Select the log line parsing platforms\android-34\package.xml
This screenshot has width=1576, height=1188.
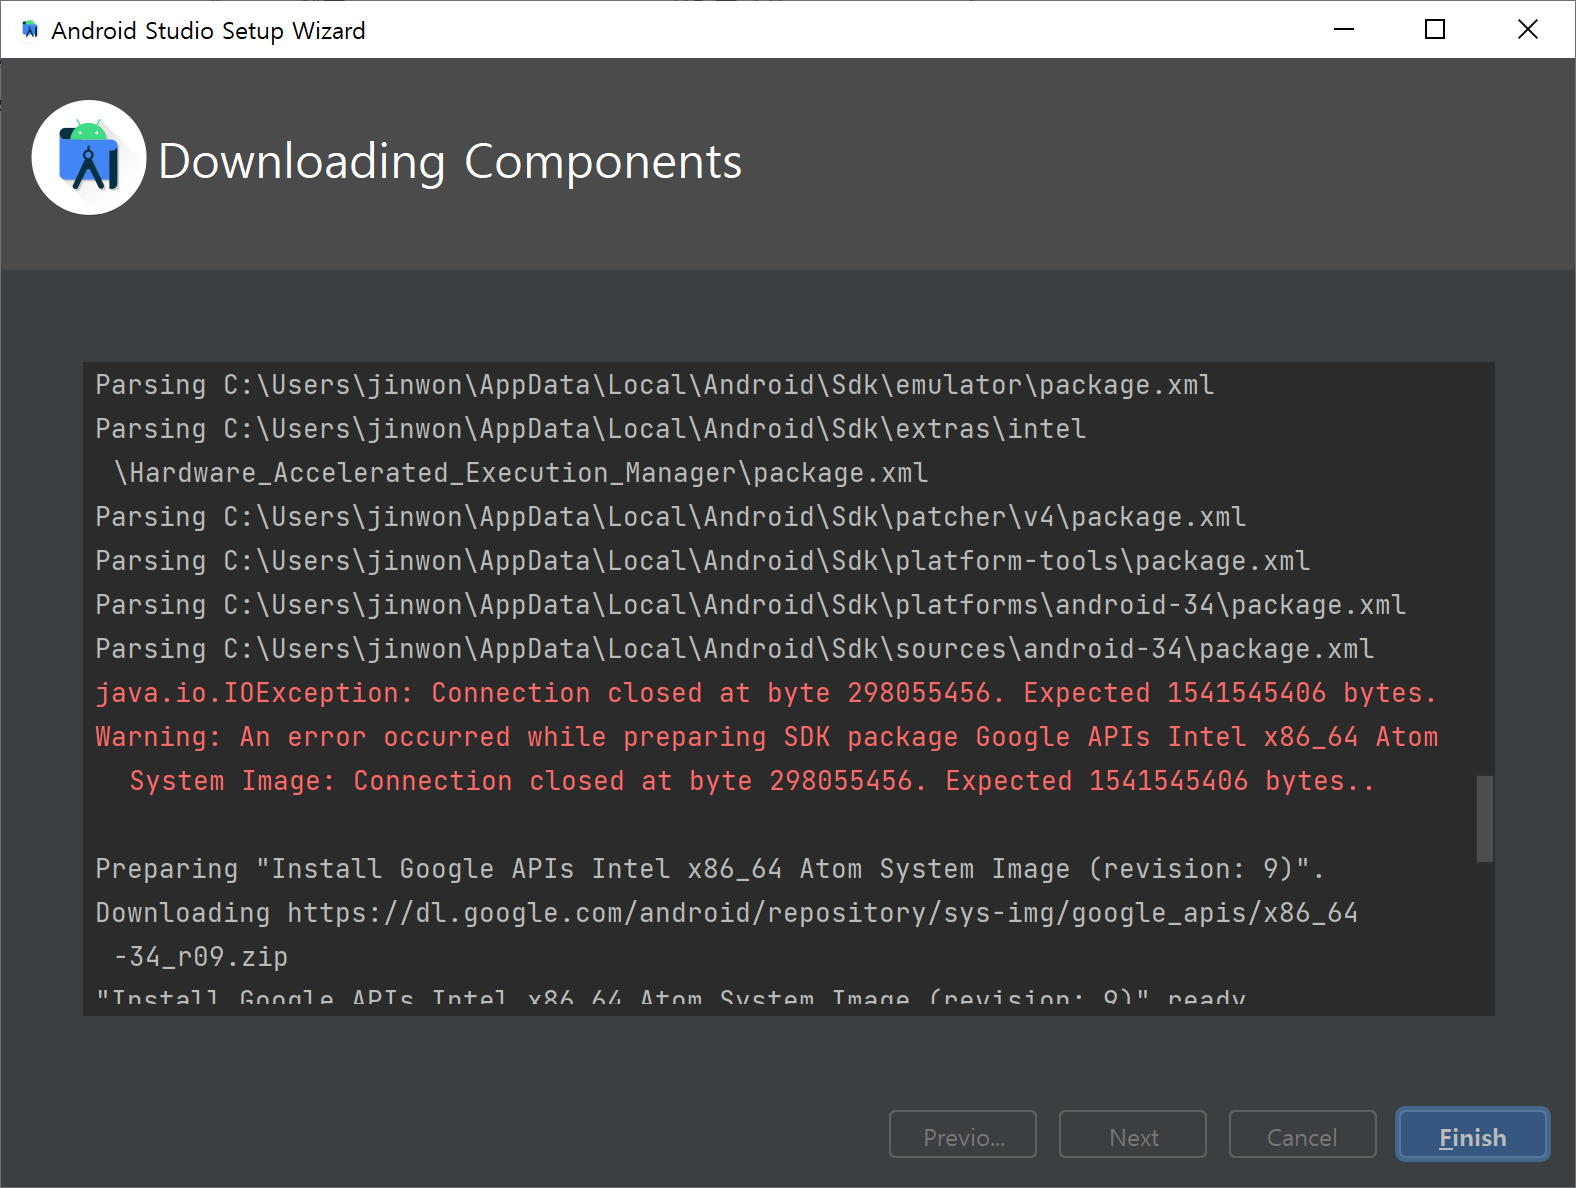tap(750, 605)
